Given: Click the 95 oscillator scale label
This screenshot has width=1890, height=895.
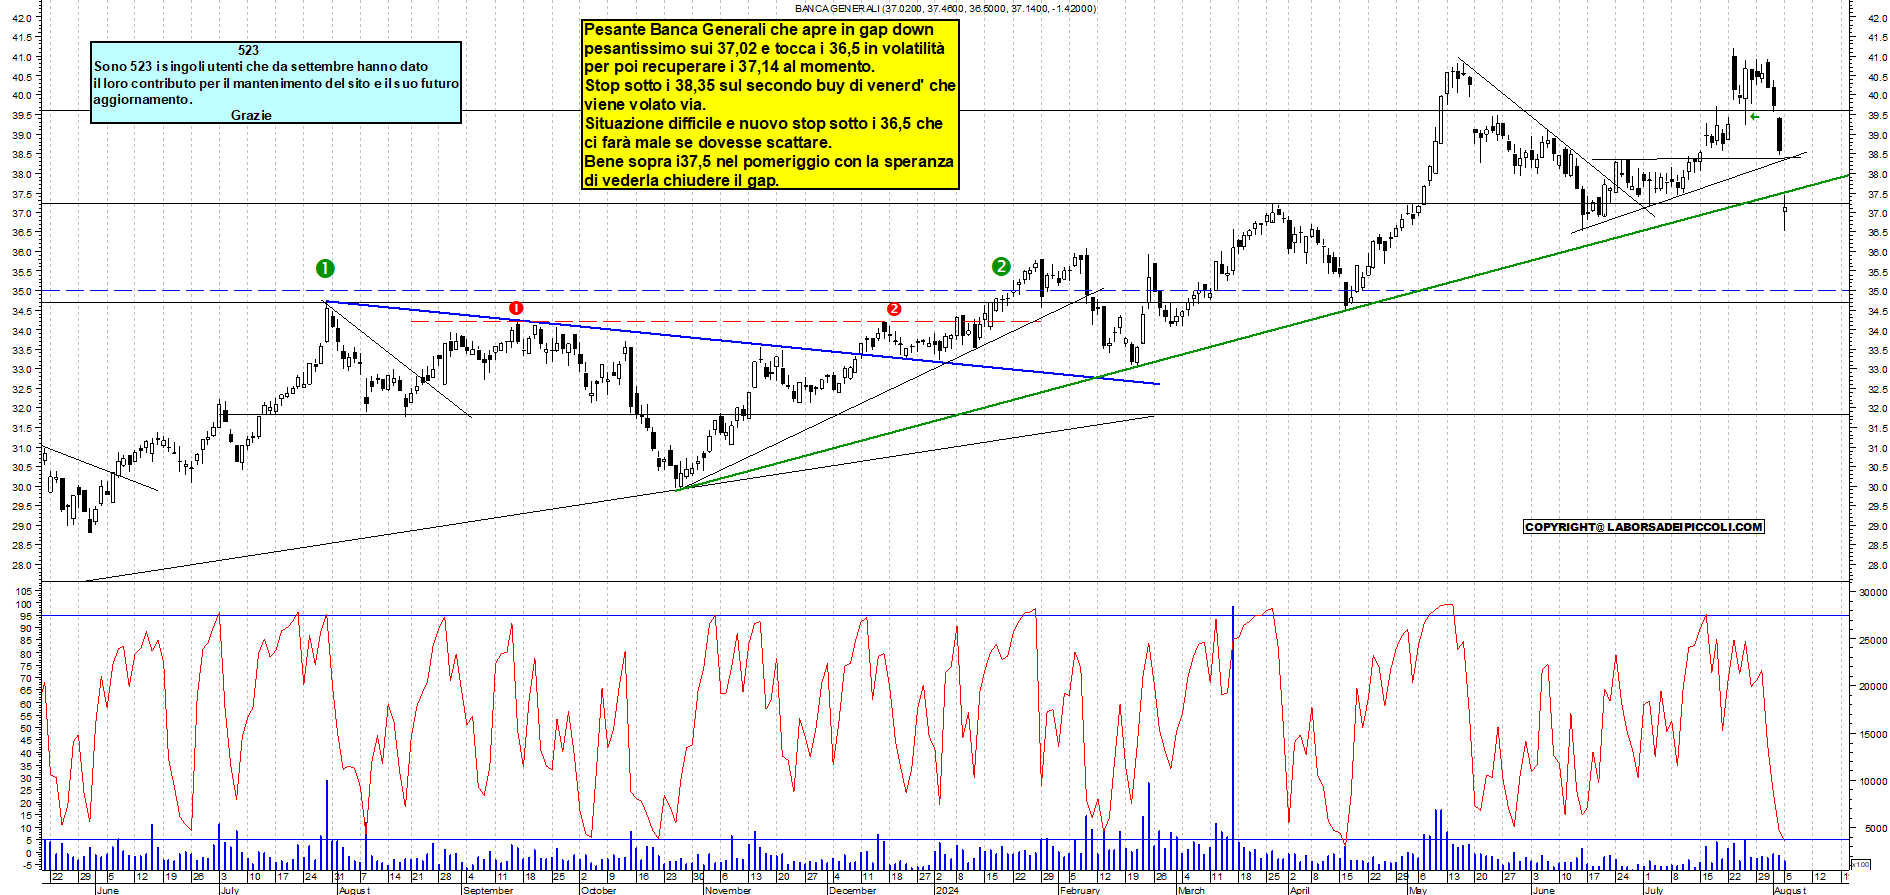Looking at the screenshot, I should [x=26, y=617].
